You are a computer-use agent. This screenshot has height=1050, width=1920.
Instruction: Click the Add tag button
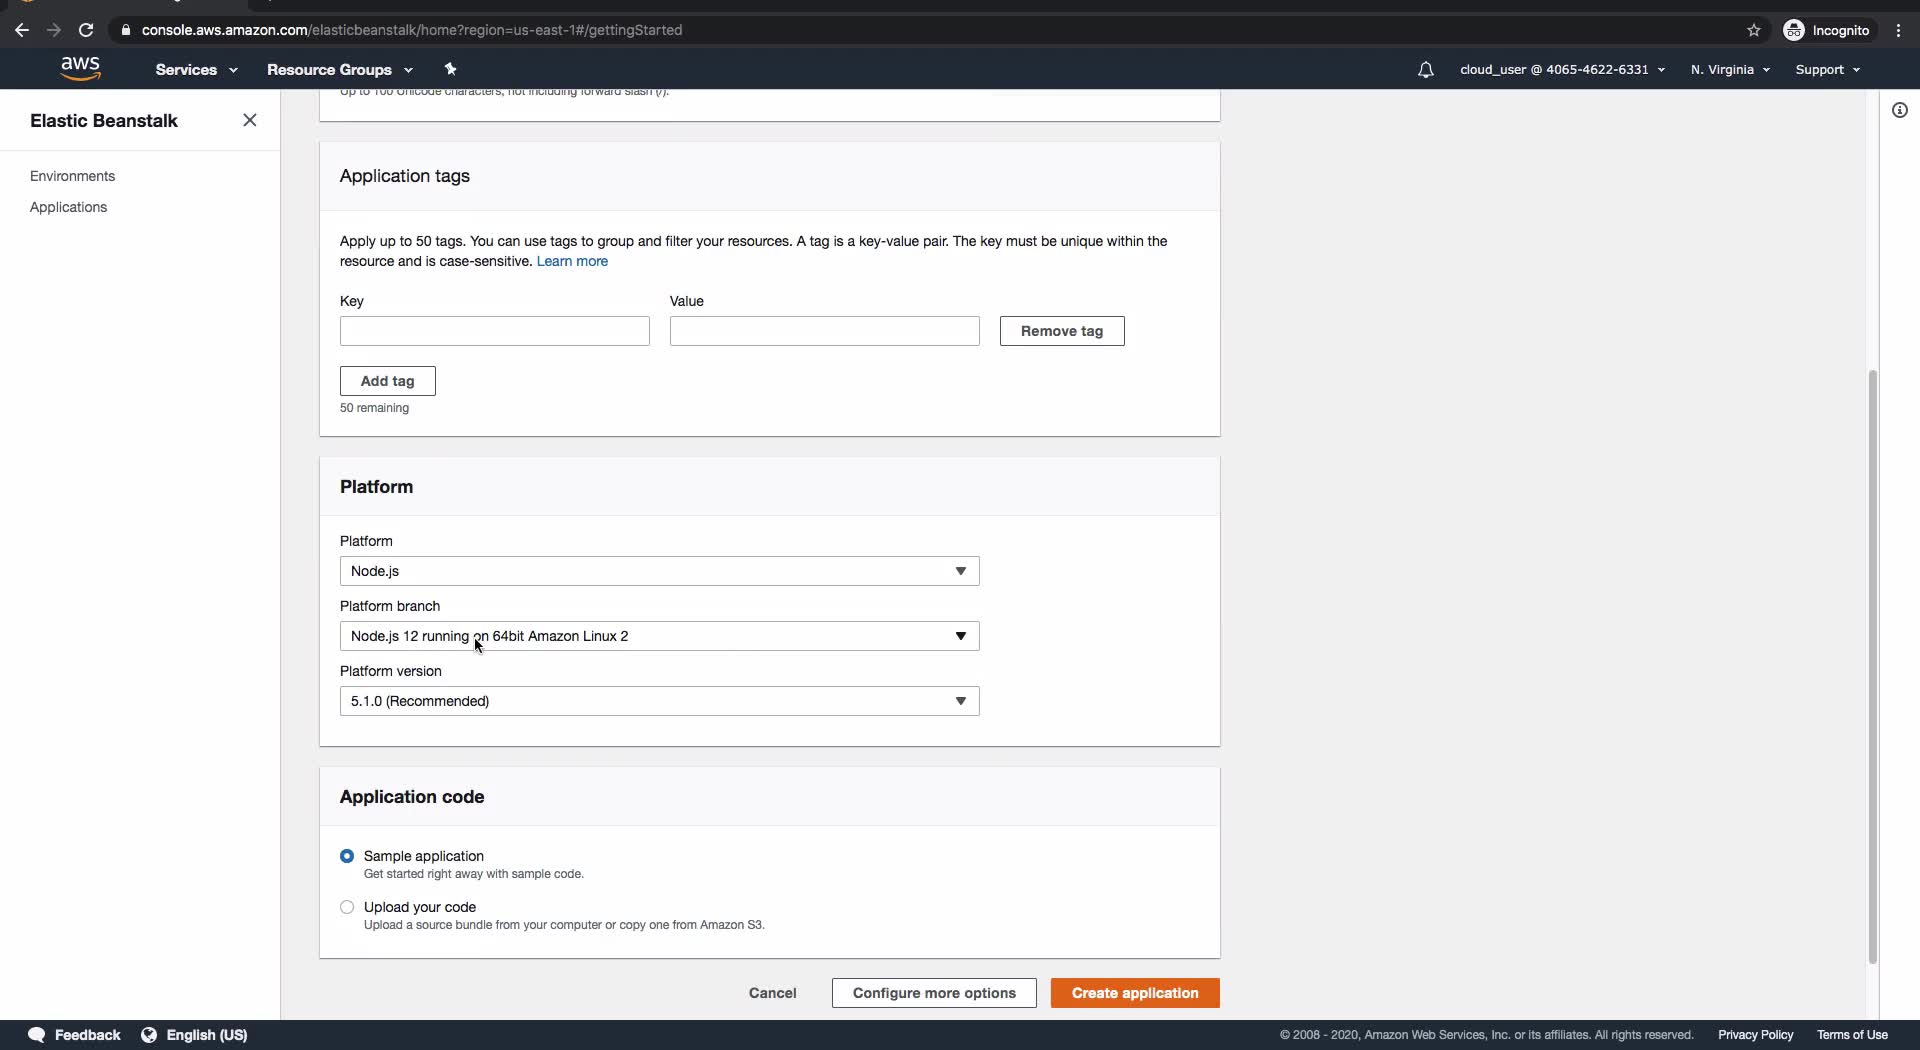(388, 381)
